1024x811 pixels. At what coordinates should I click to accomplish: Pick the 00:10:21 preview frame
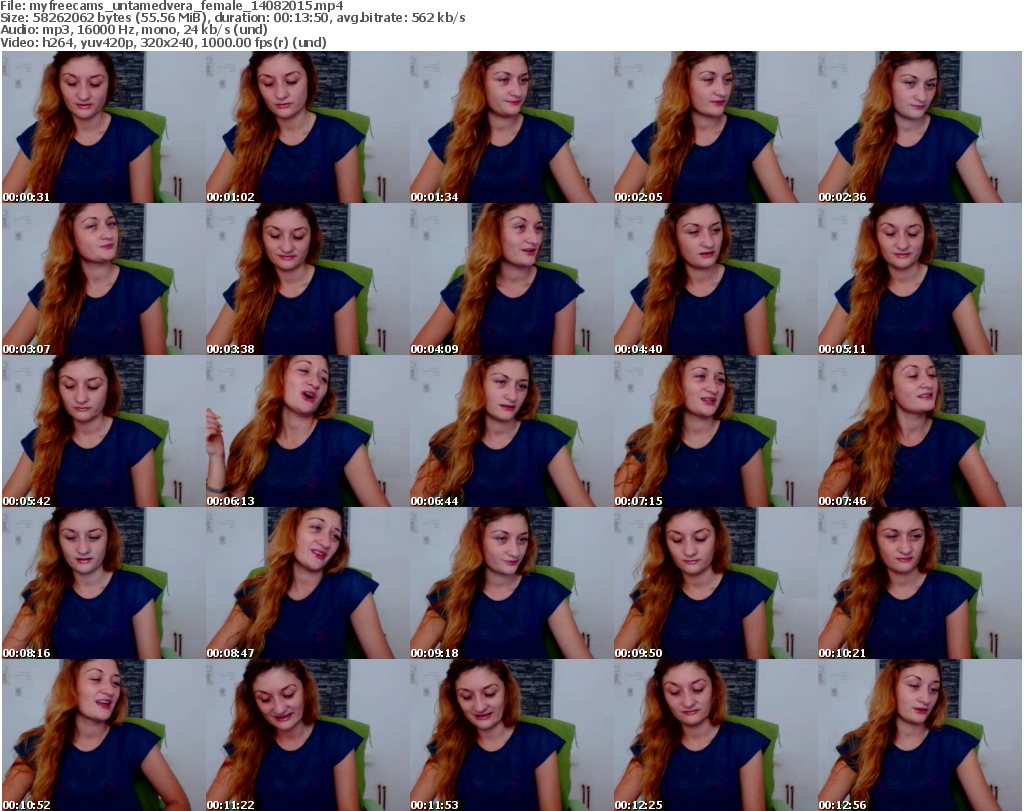coord(920,583)
